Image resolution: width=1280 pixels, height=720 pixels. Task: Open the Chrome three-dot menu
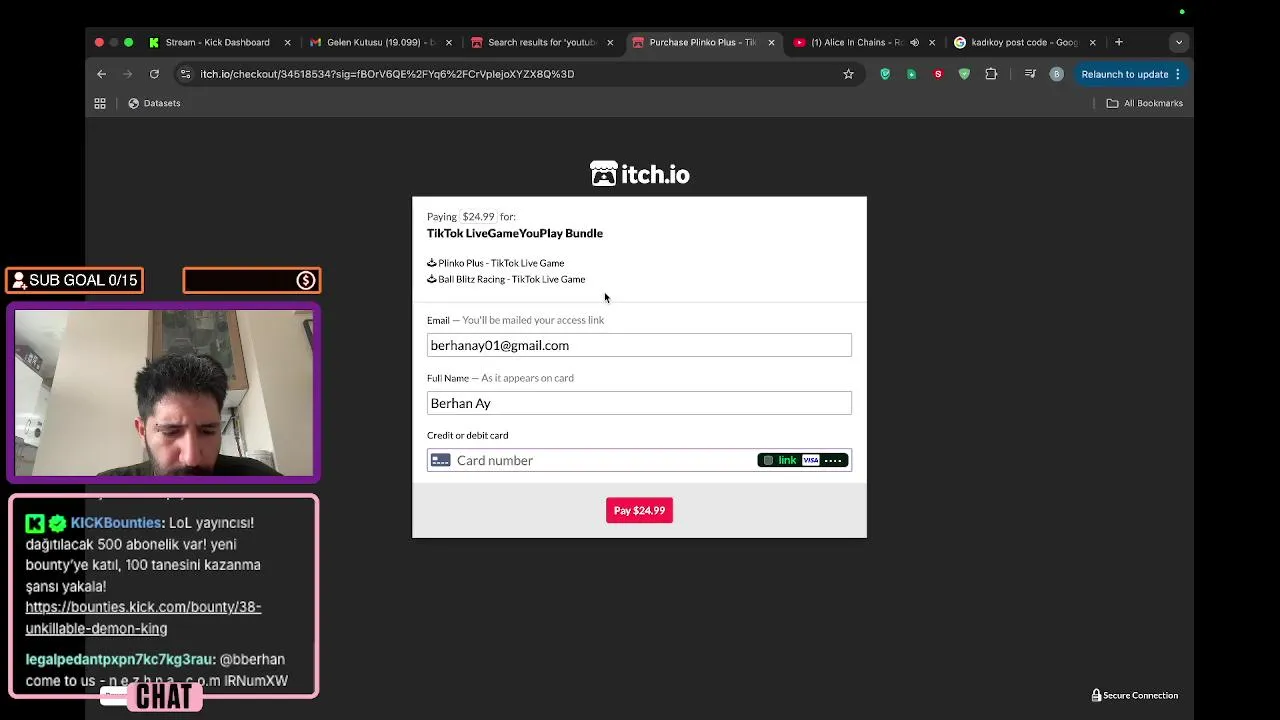(x=1178, y=74)
